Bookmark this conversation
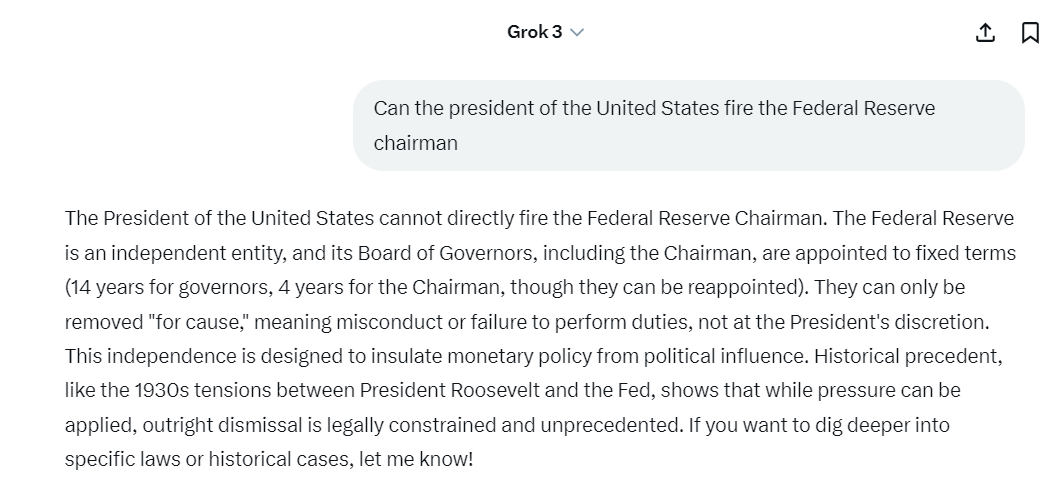 (x=1030, y=32)
